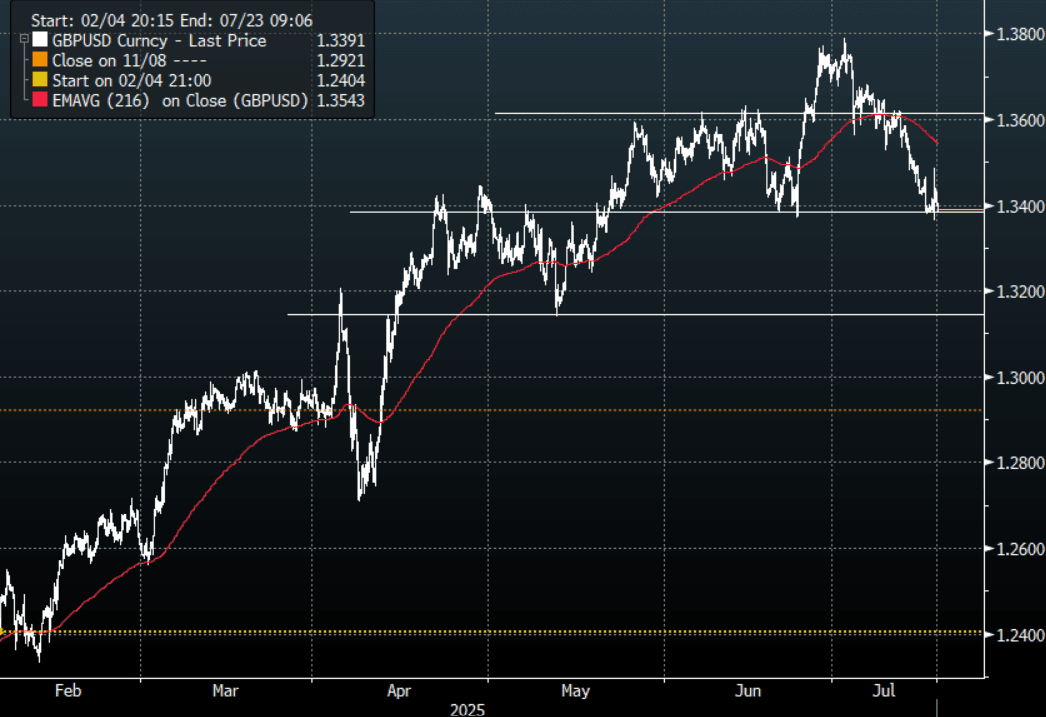The image size is (1046, 717).
Task: Click the white GBPUSD Curncy legend swatch
Action: 40,41
